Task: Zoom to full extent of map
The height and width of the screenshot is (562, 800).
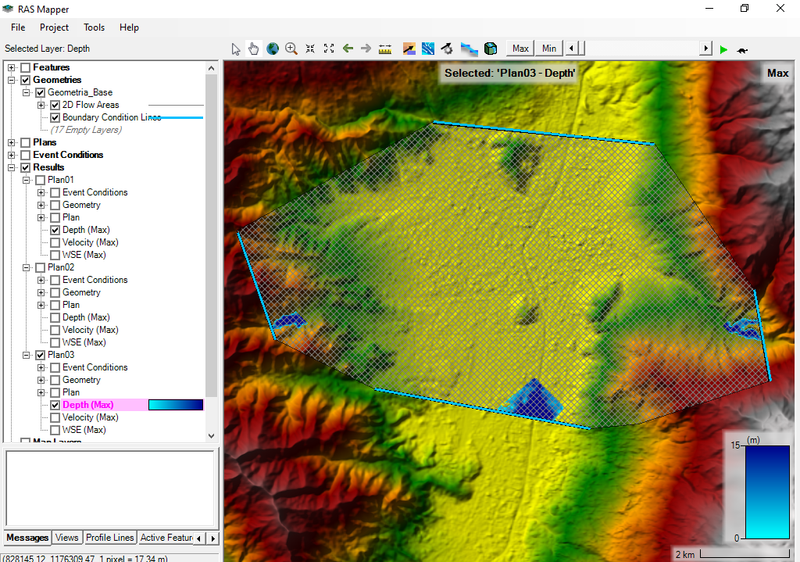Action: (329, 48)
